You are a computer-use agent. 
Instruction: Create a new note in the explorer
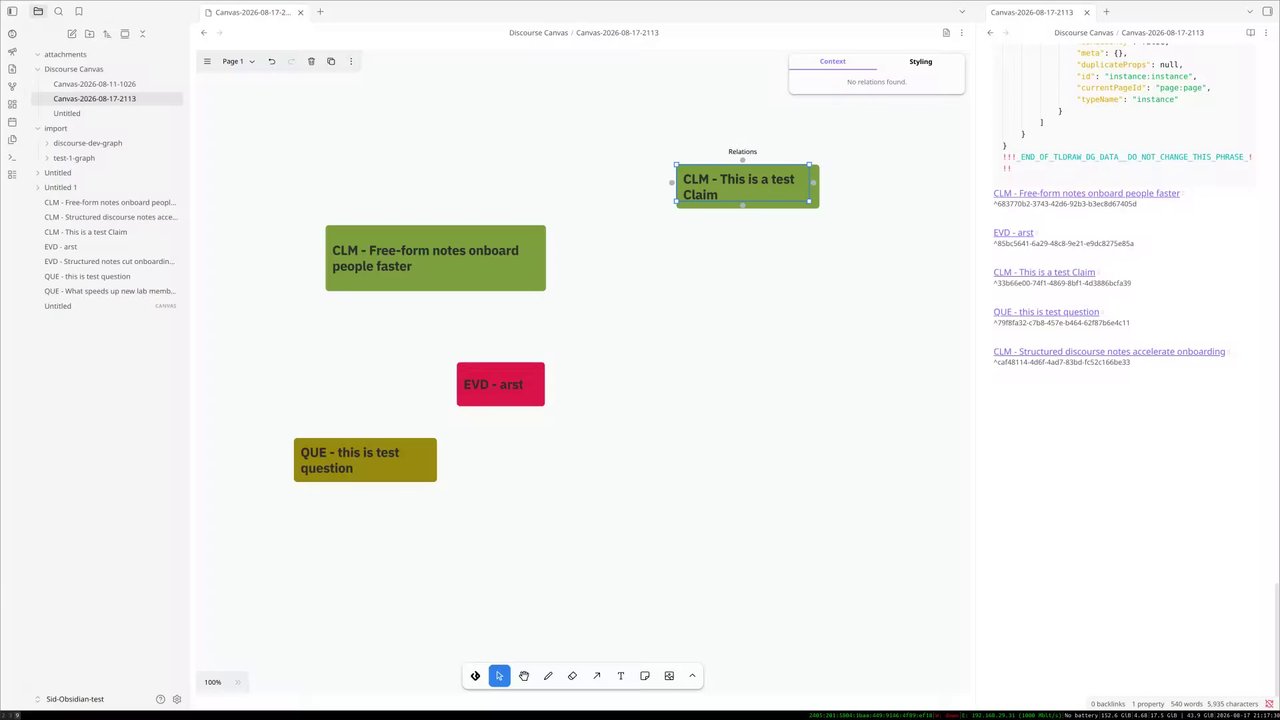[72, 34]
